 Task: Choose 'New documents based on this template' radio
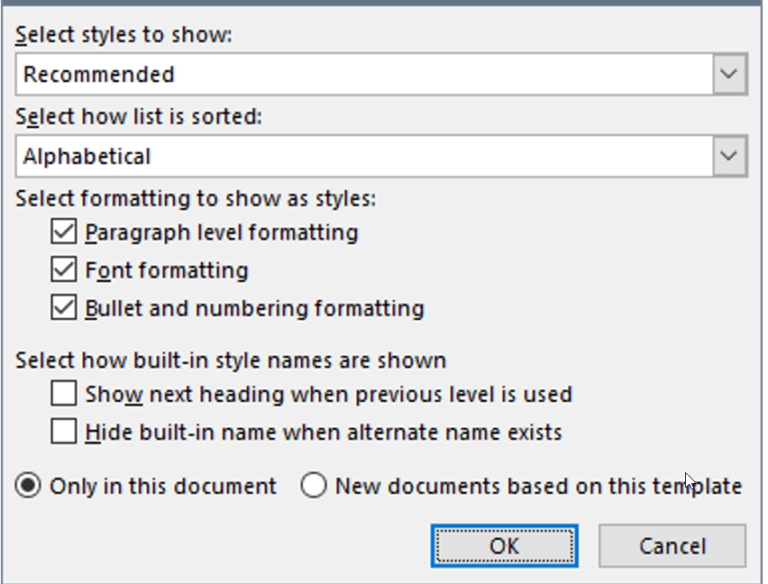pyautogui.click(x=313, y=486)
